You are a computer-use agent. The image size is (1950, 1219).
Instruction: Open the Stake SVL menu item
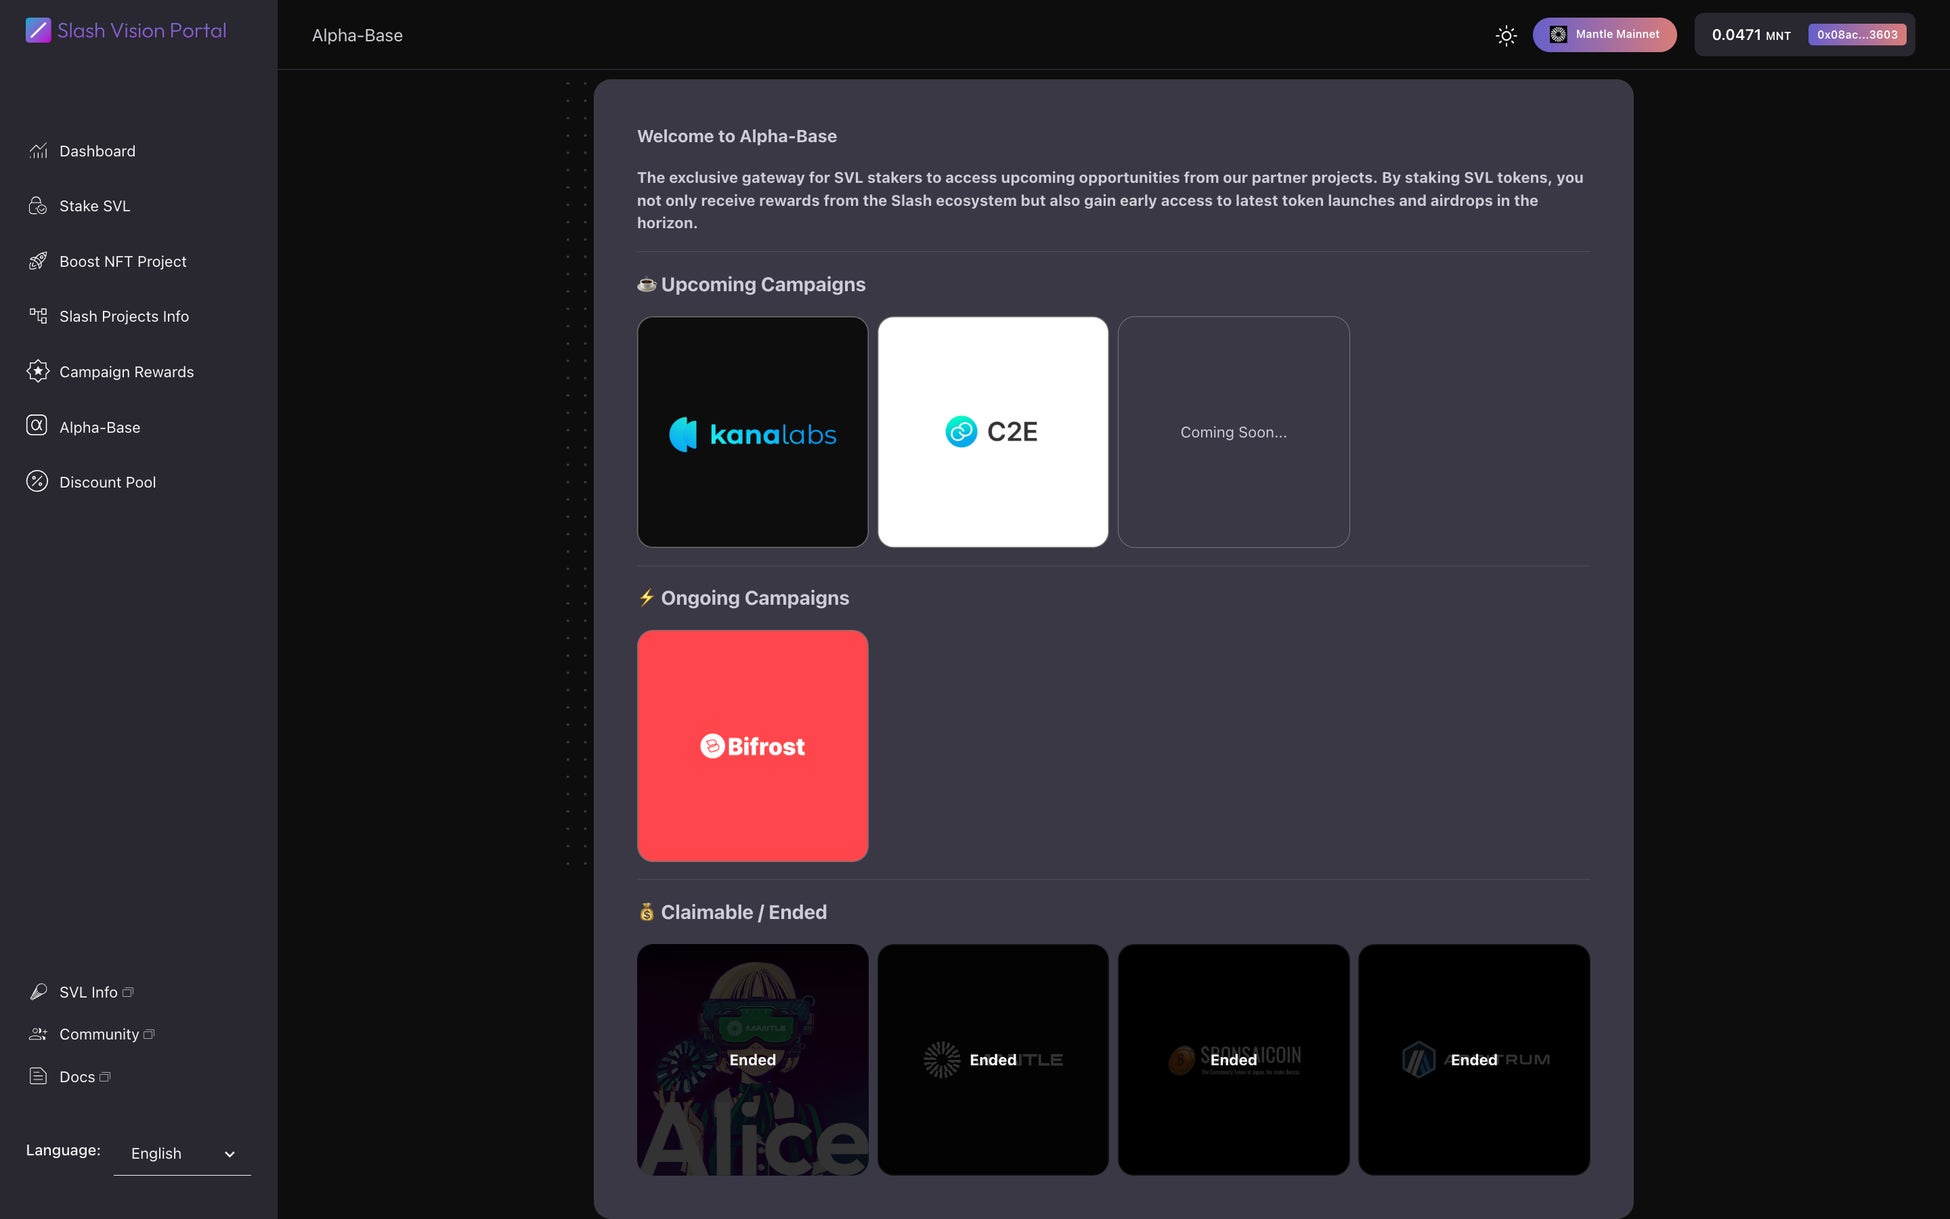(x=94, y=206)
